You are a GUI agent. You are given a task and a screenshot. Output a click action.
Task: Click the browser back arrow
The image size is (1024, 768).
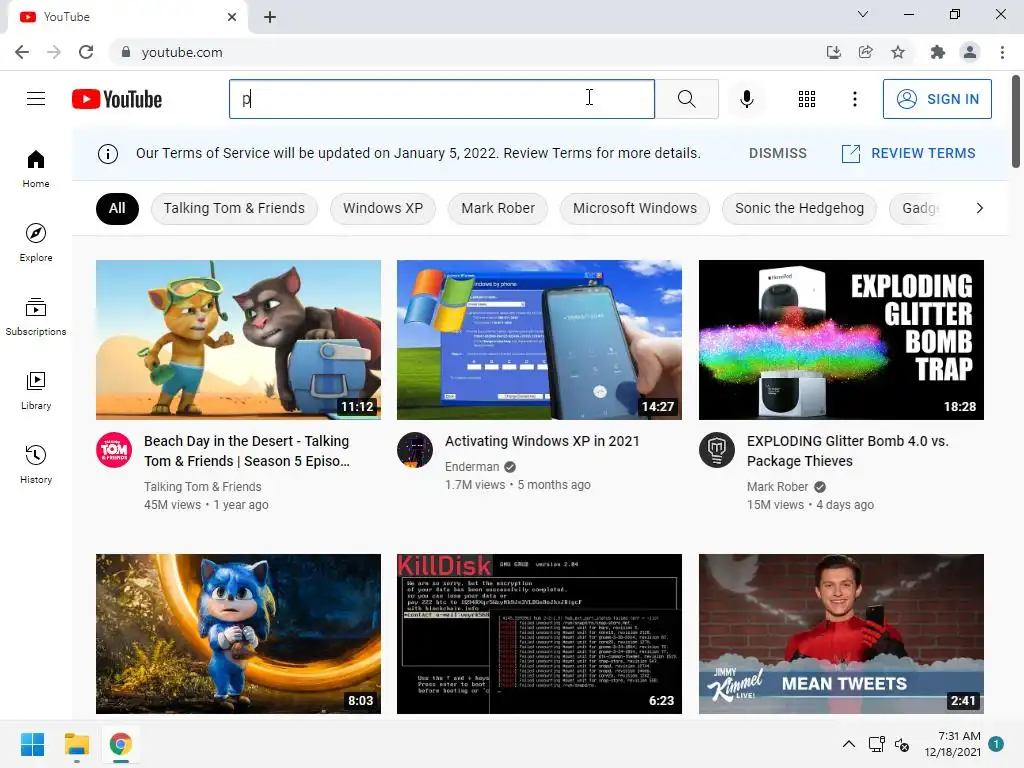(x=22, y=52)
